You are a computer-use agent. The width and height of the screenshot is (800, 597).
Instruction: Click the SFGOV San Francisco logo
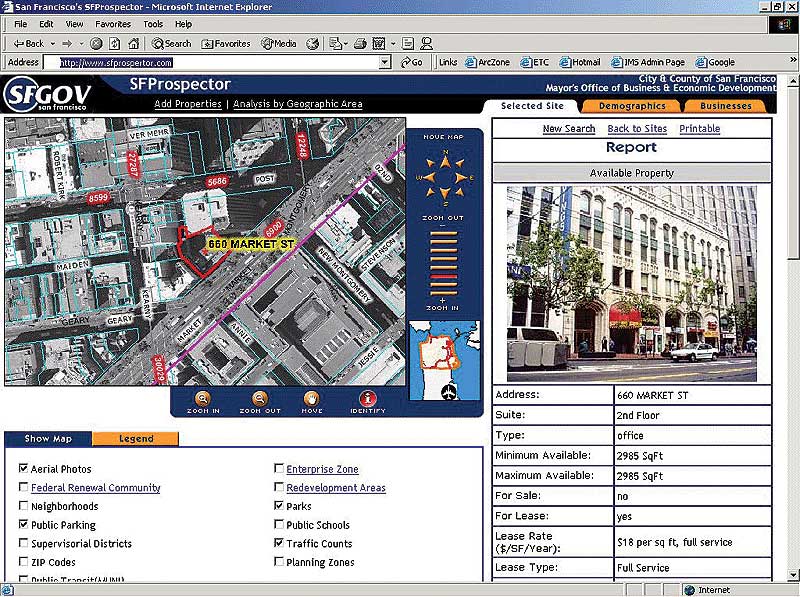click(x=47, y=94)
